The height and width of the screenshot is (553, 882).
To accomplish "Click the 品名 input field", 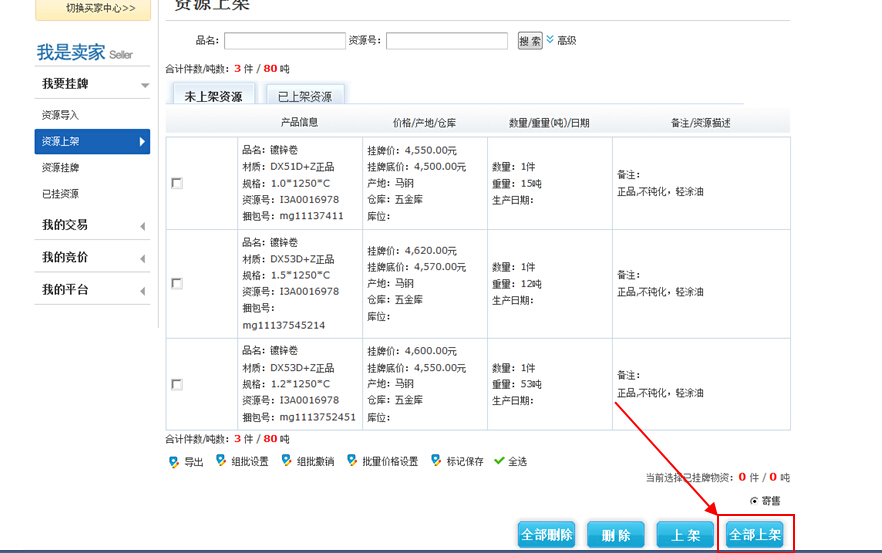I will pos(285,41).
